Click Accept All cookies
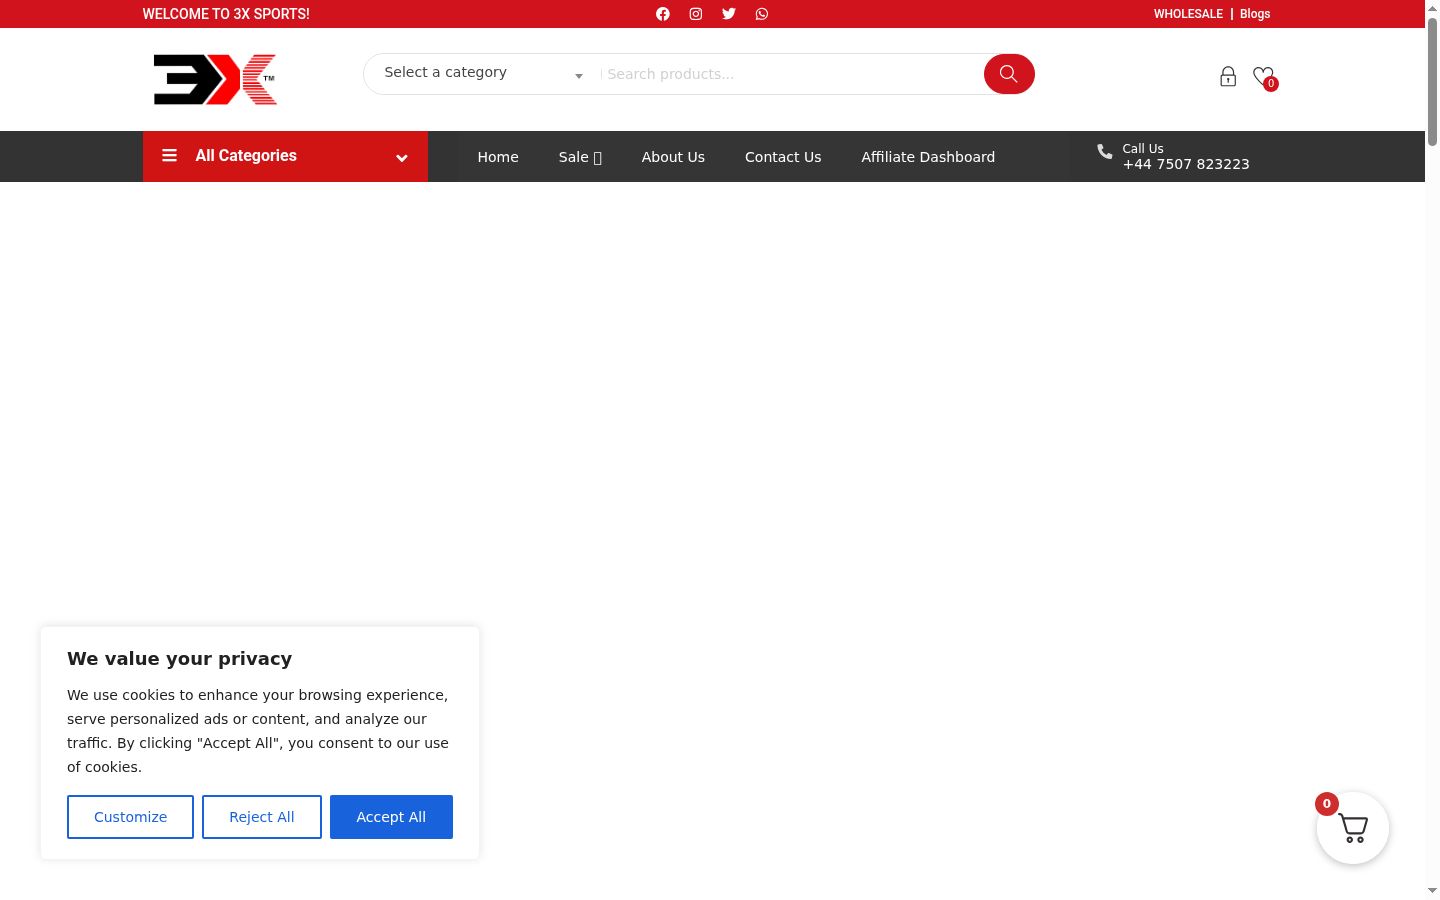The height and width of the screenshot is (900, 1440). 391,817
